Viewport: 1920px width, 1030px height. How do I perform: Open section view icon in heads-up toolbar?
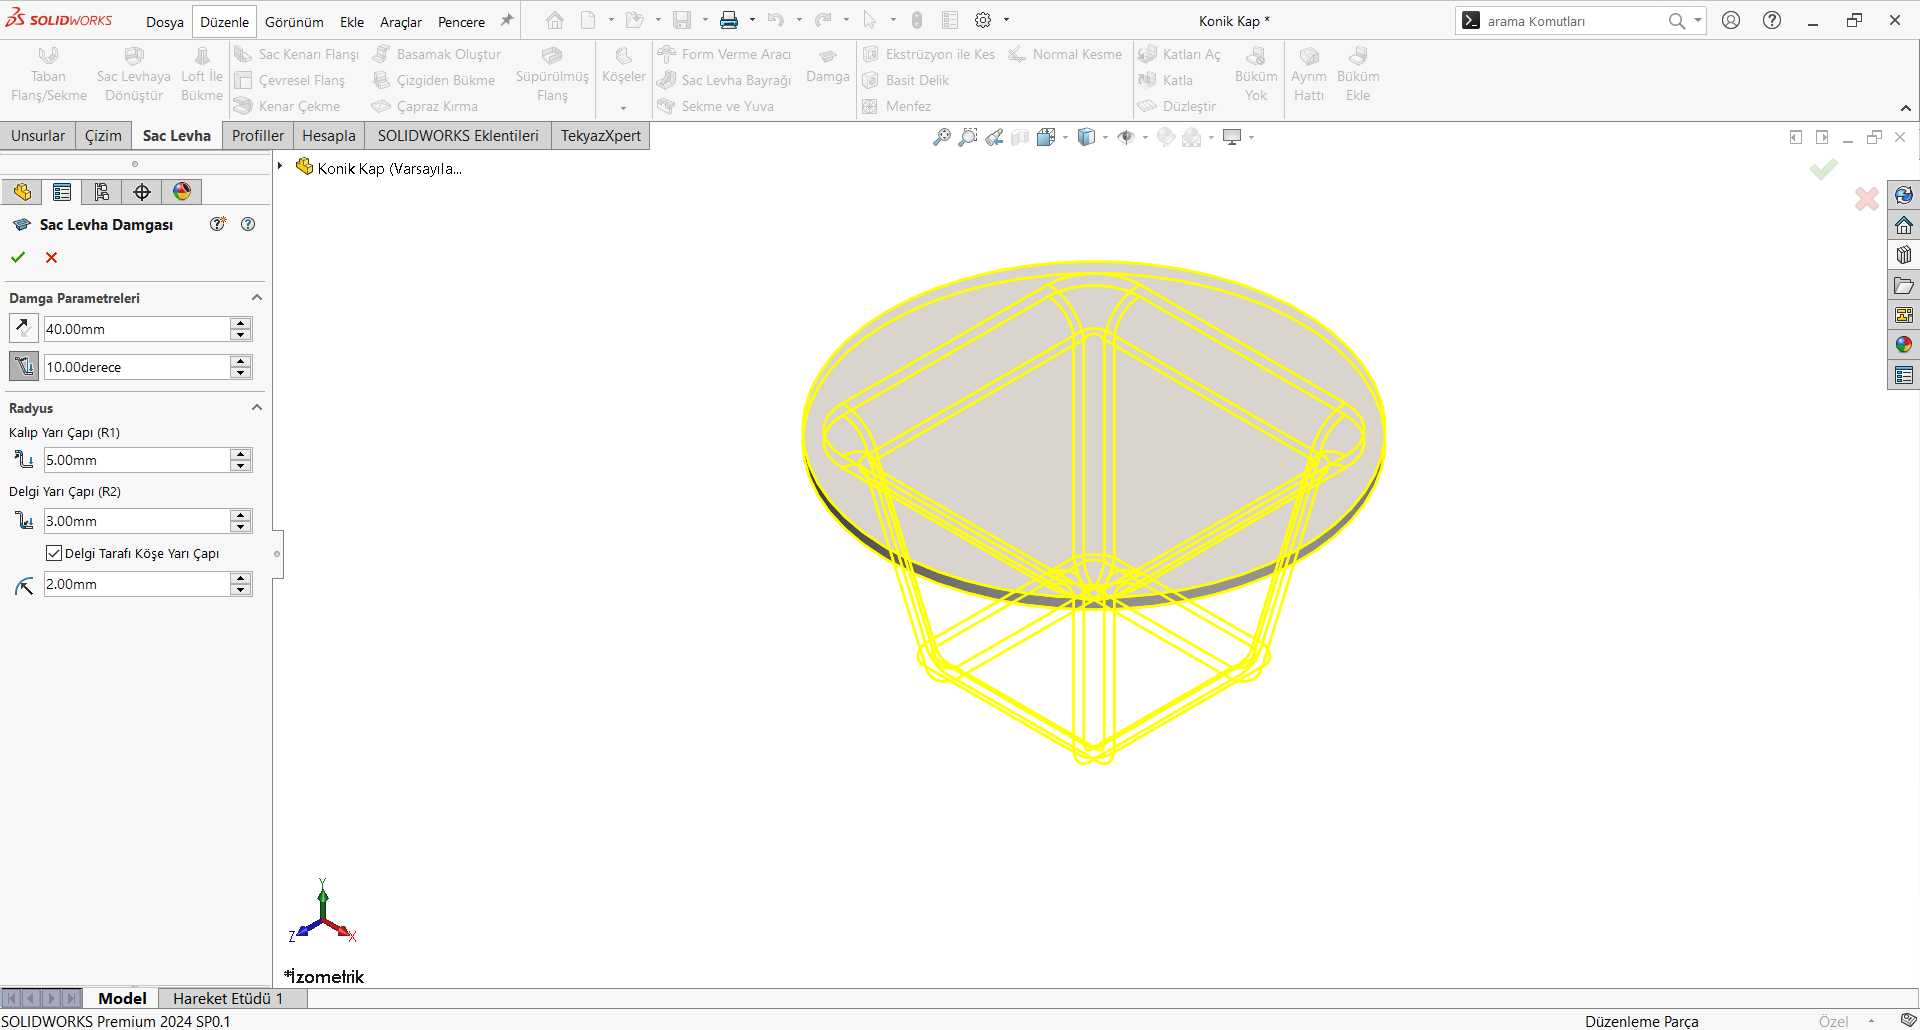coord(1020,137)
